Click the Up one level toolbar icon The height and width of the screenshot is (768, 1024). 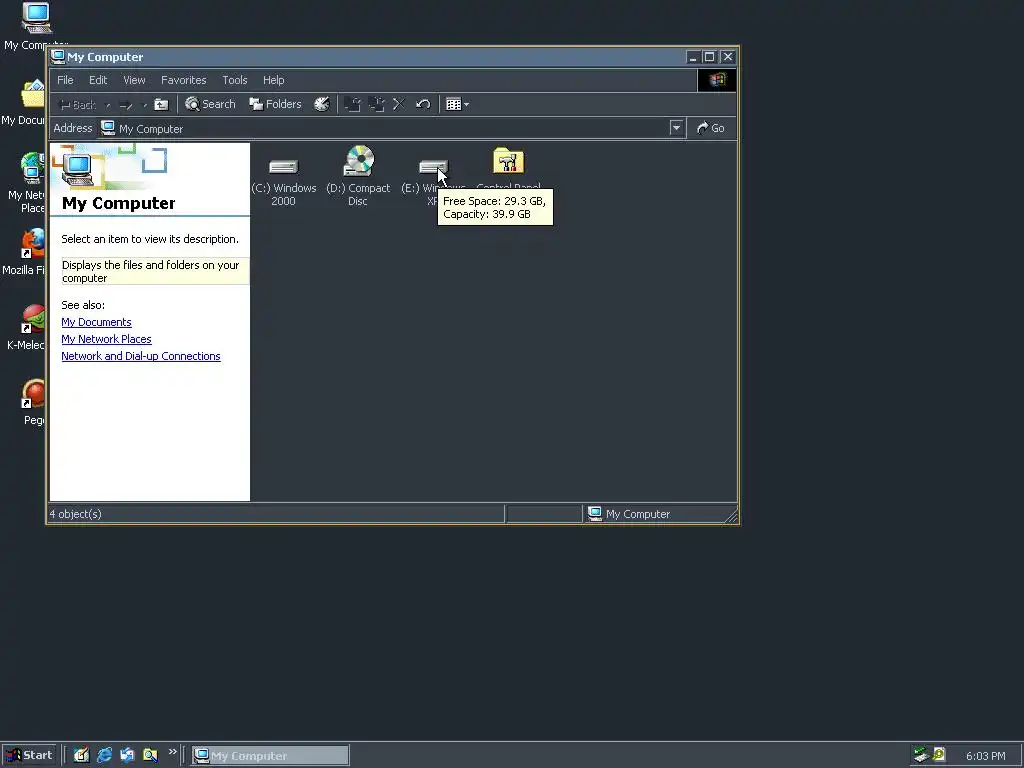coord(161,104)
